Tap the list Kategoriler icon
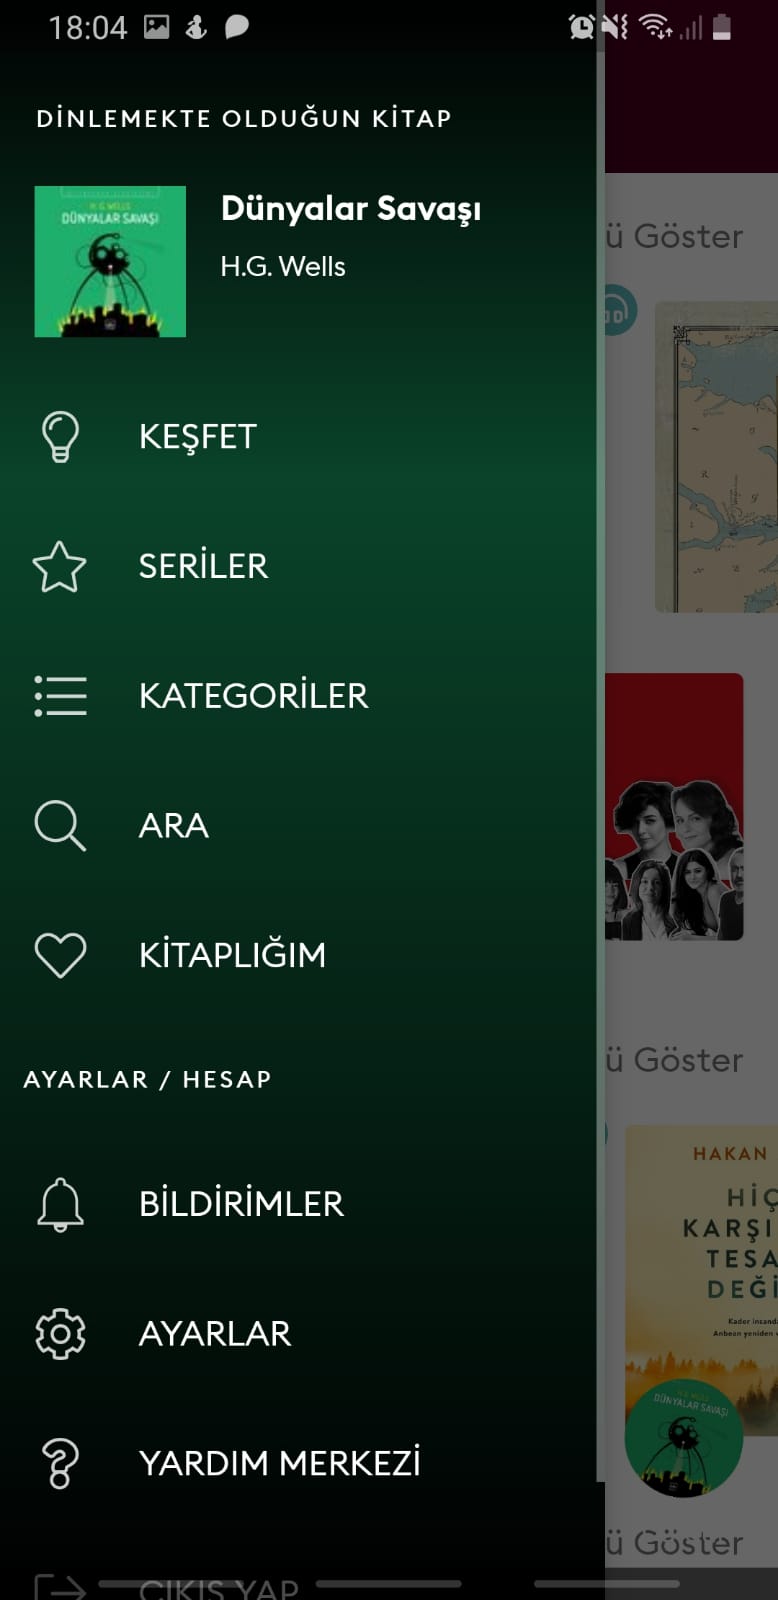This screenshot has width=778, height=1600. 60,696
